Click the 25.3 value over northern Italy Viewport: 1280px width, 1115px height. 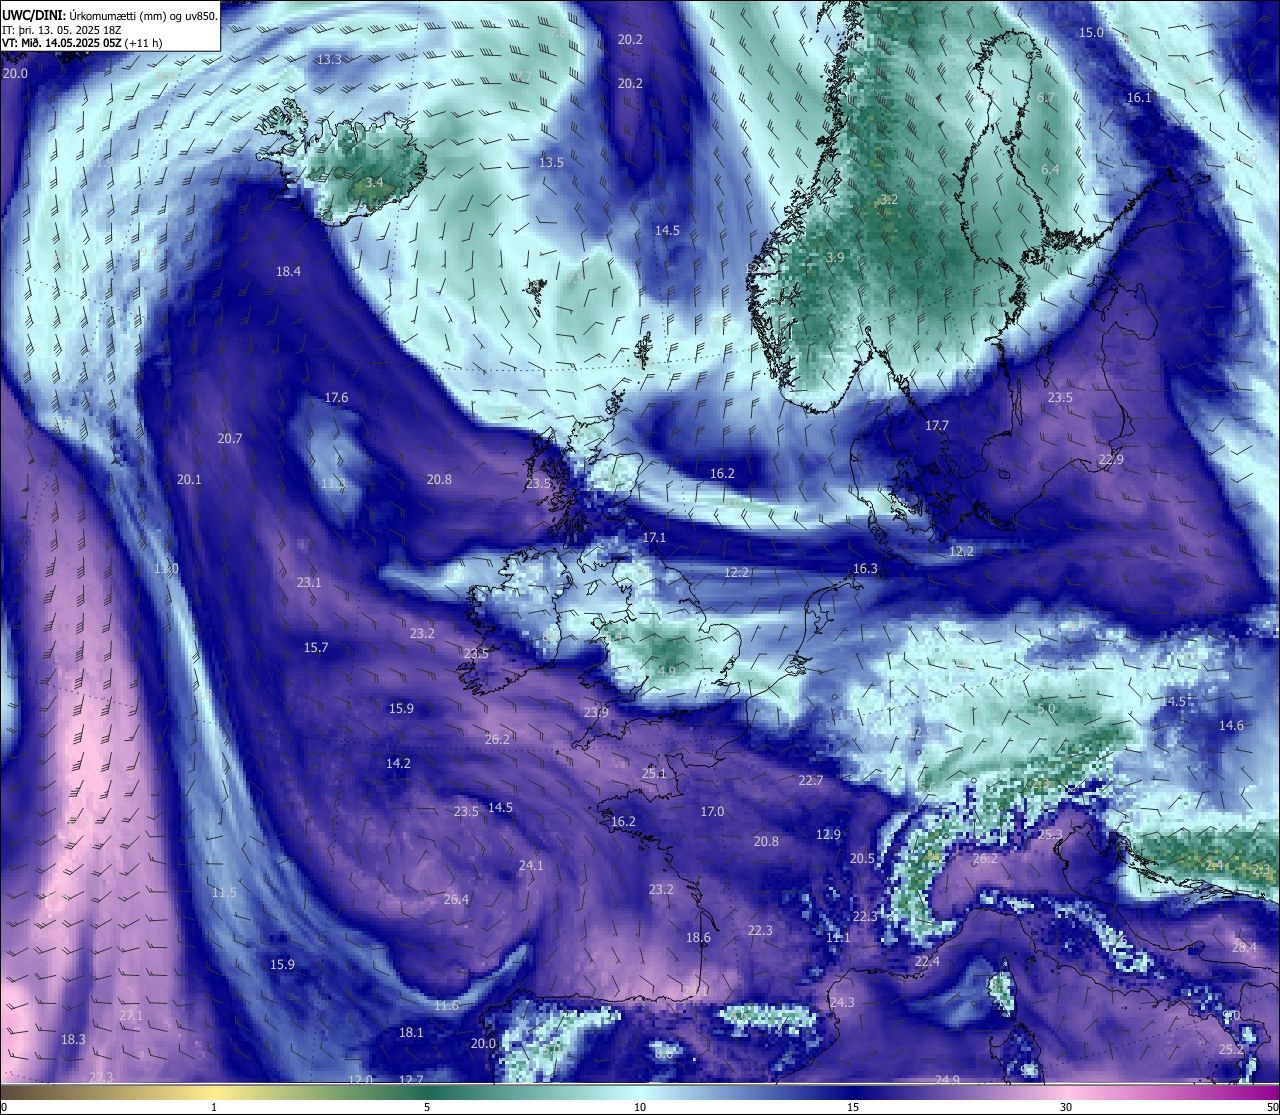coord(1050,834)
